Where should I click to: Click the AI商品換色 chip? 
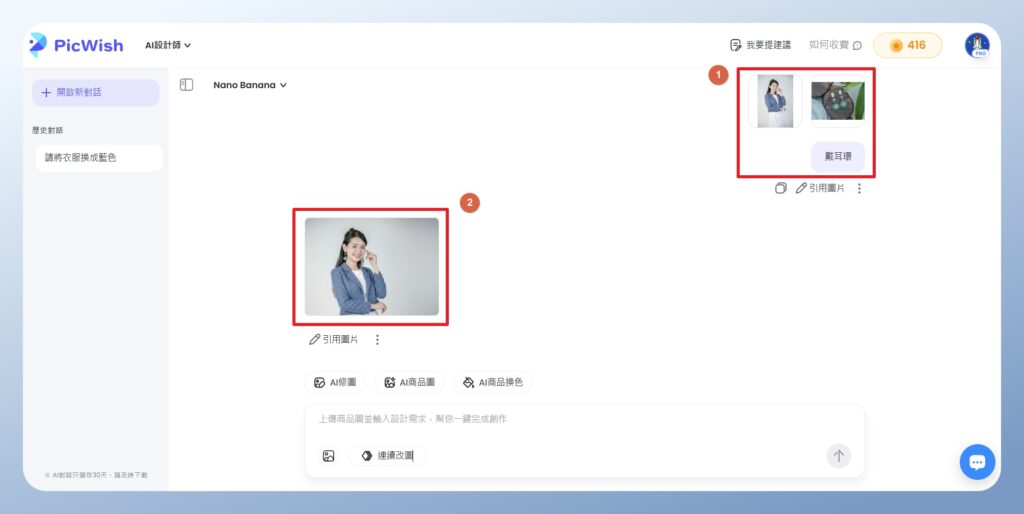click(493, 382)
